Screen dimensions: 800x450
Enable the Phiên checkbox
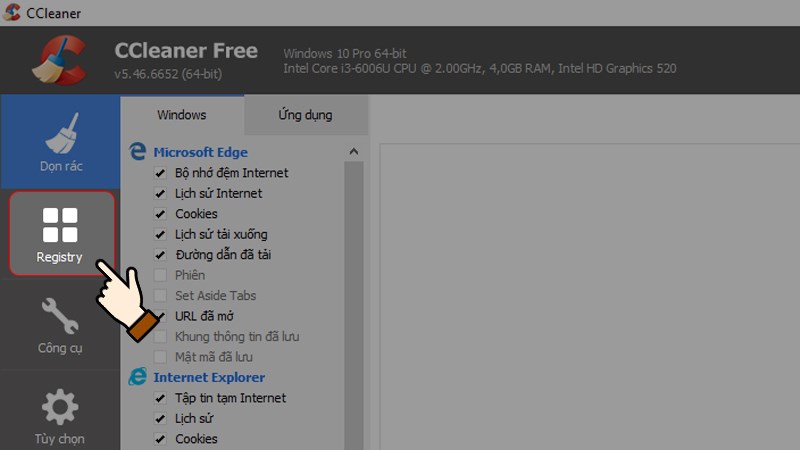160,275
